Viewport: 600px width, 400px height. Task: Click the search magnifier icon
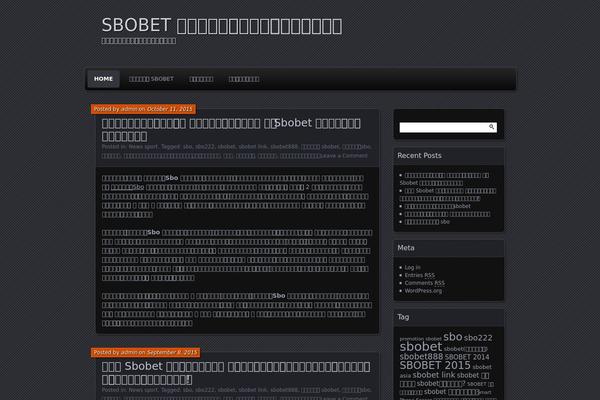491,127
